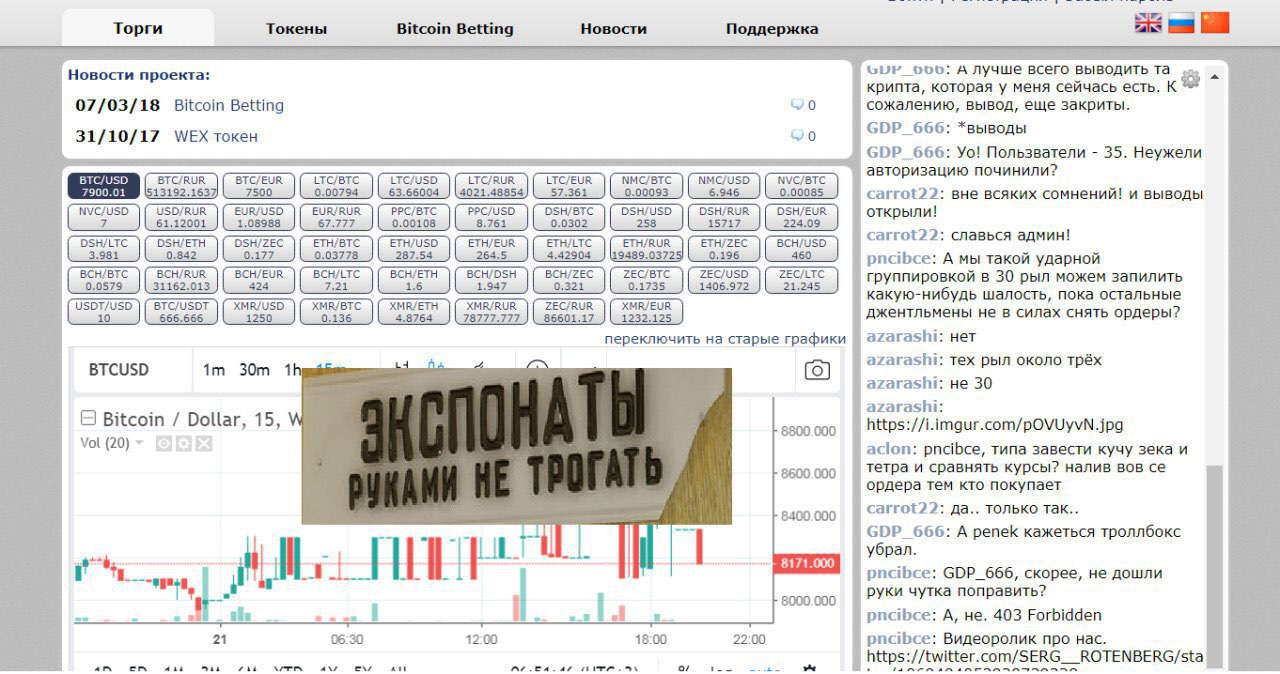Select XMR/USD pair button
This screenshot has width=1280, height=674.
pos(259,311)
